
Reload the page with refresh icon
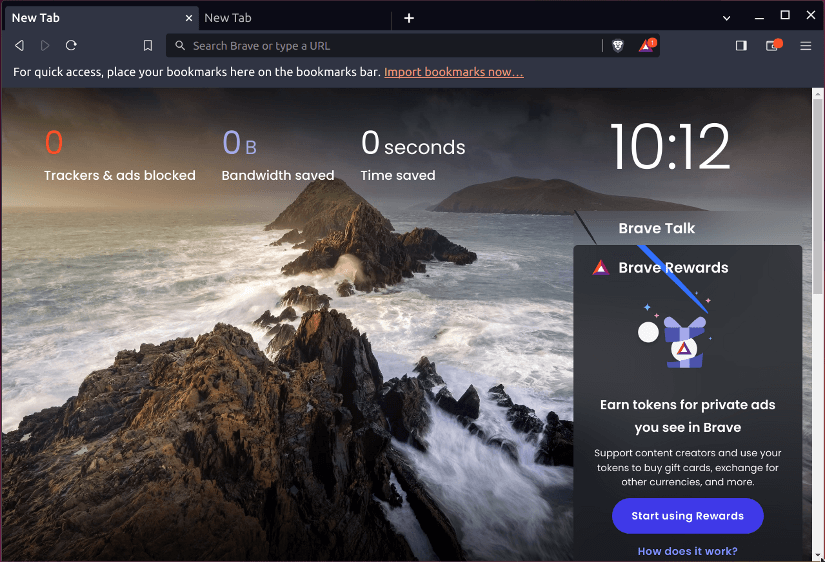(71, 46)
